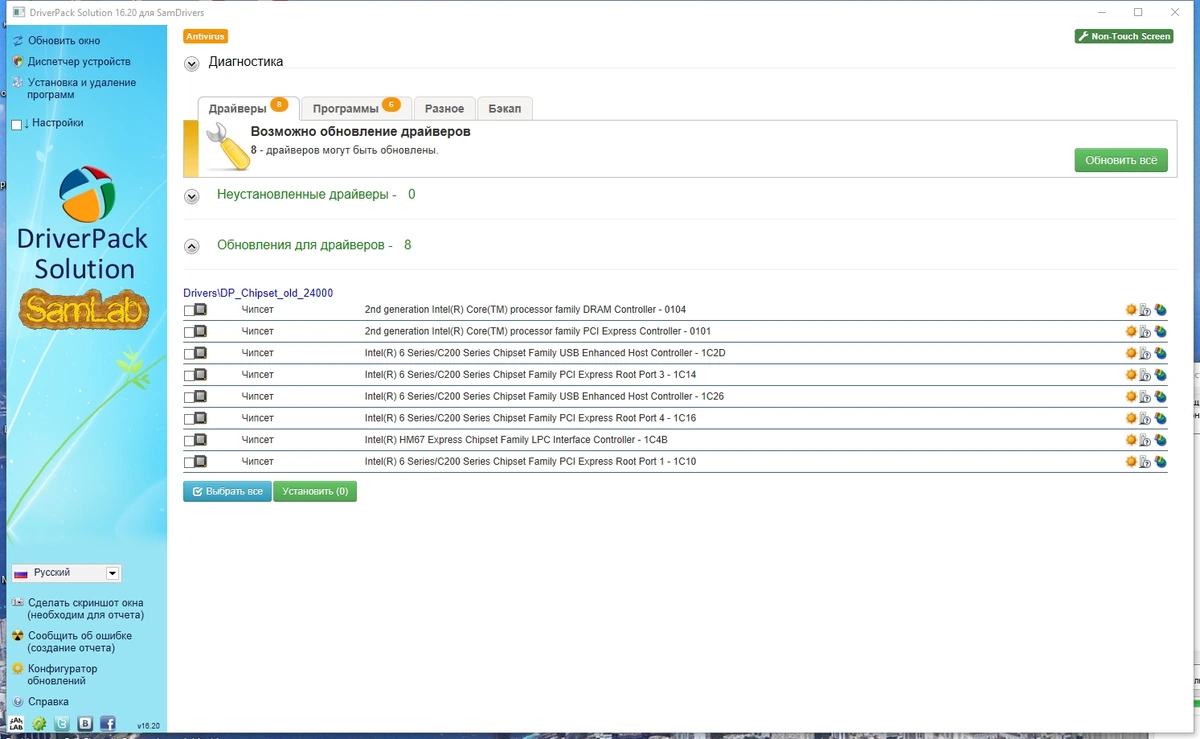Click globe icon in USB Enhanced Host Controller 1C2D row
1200x739 pixels.
click(1160, 353)
